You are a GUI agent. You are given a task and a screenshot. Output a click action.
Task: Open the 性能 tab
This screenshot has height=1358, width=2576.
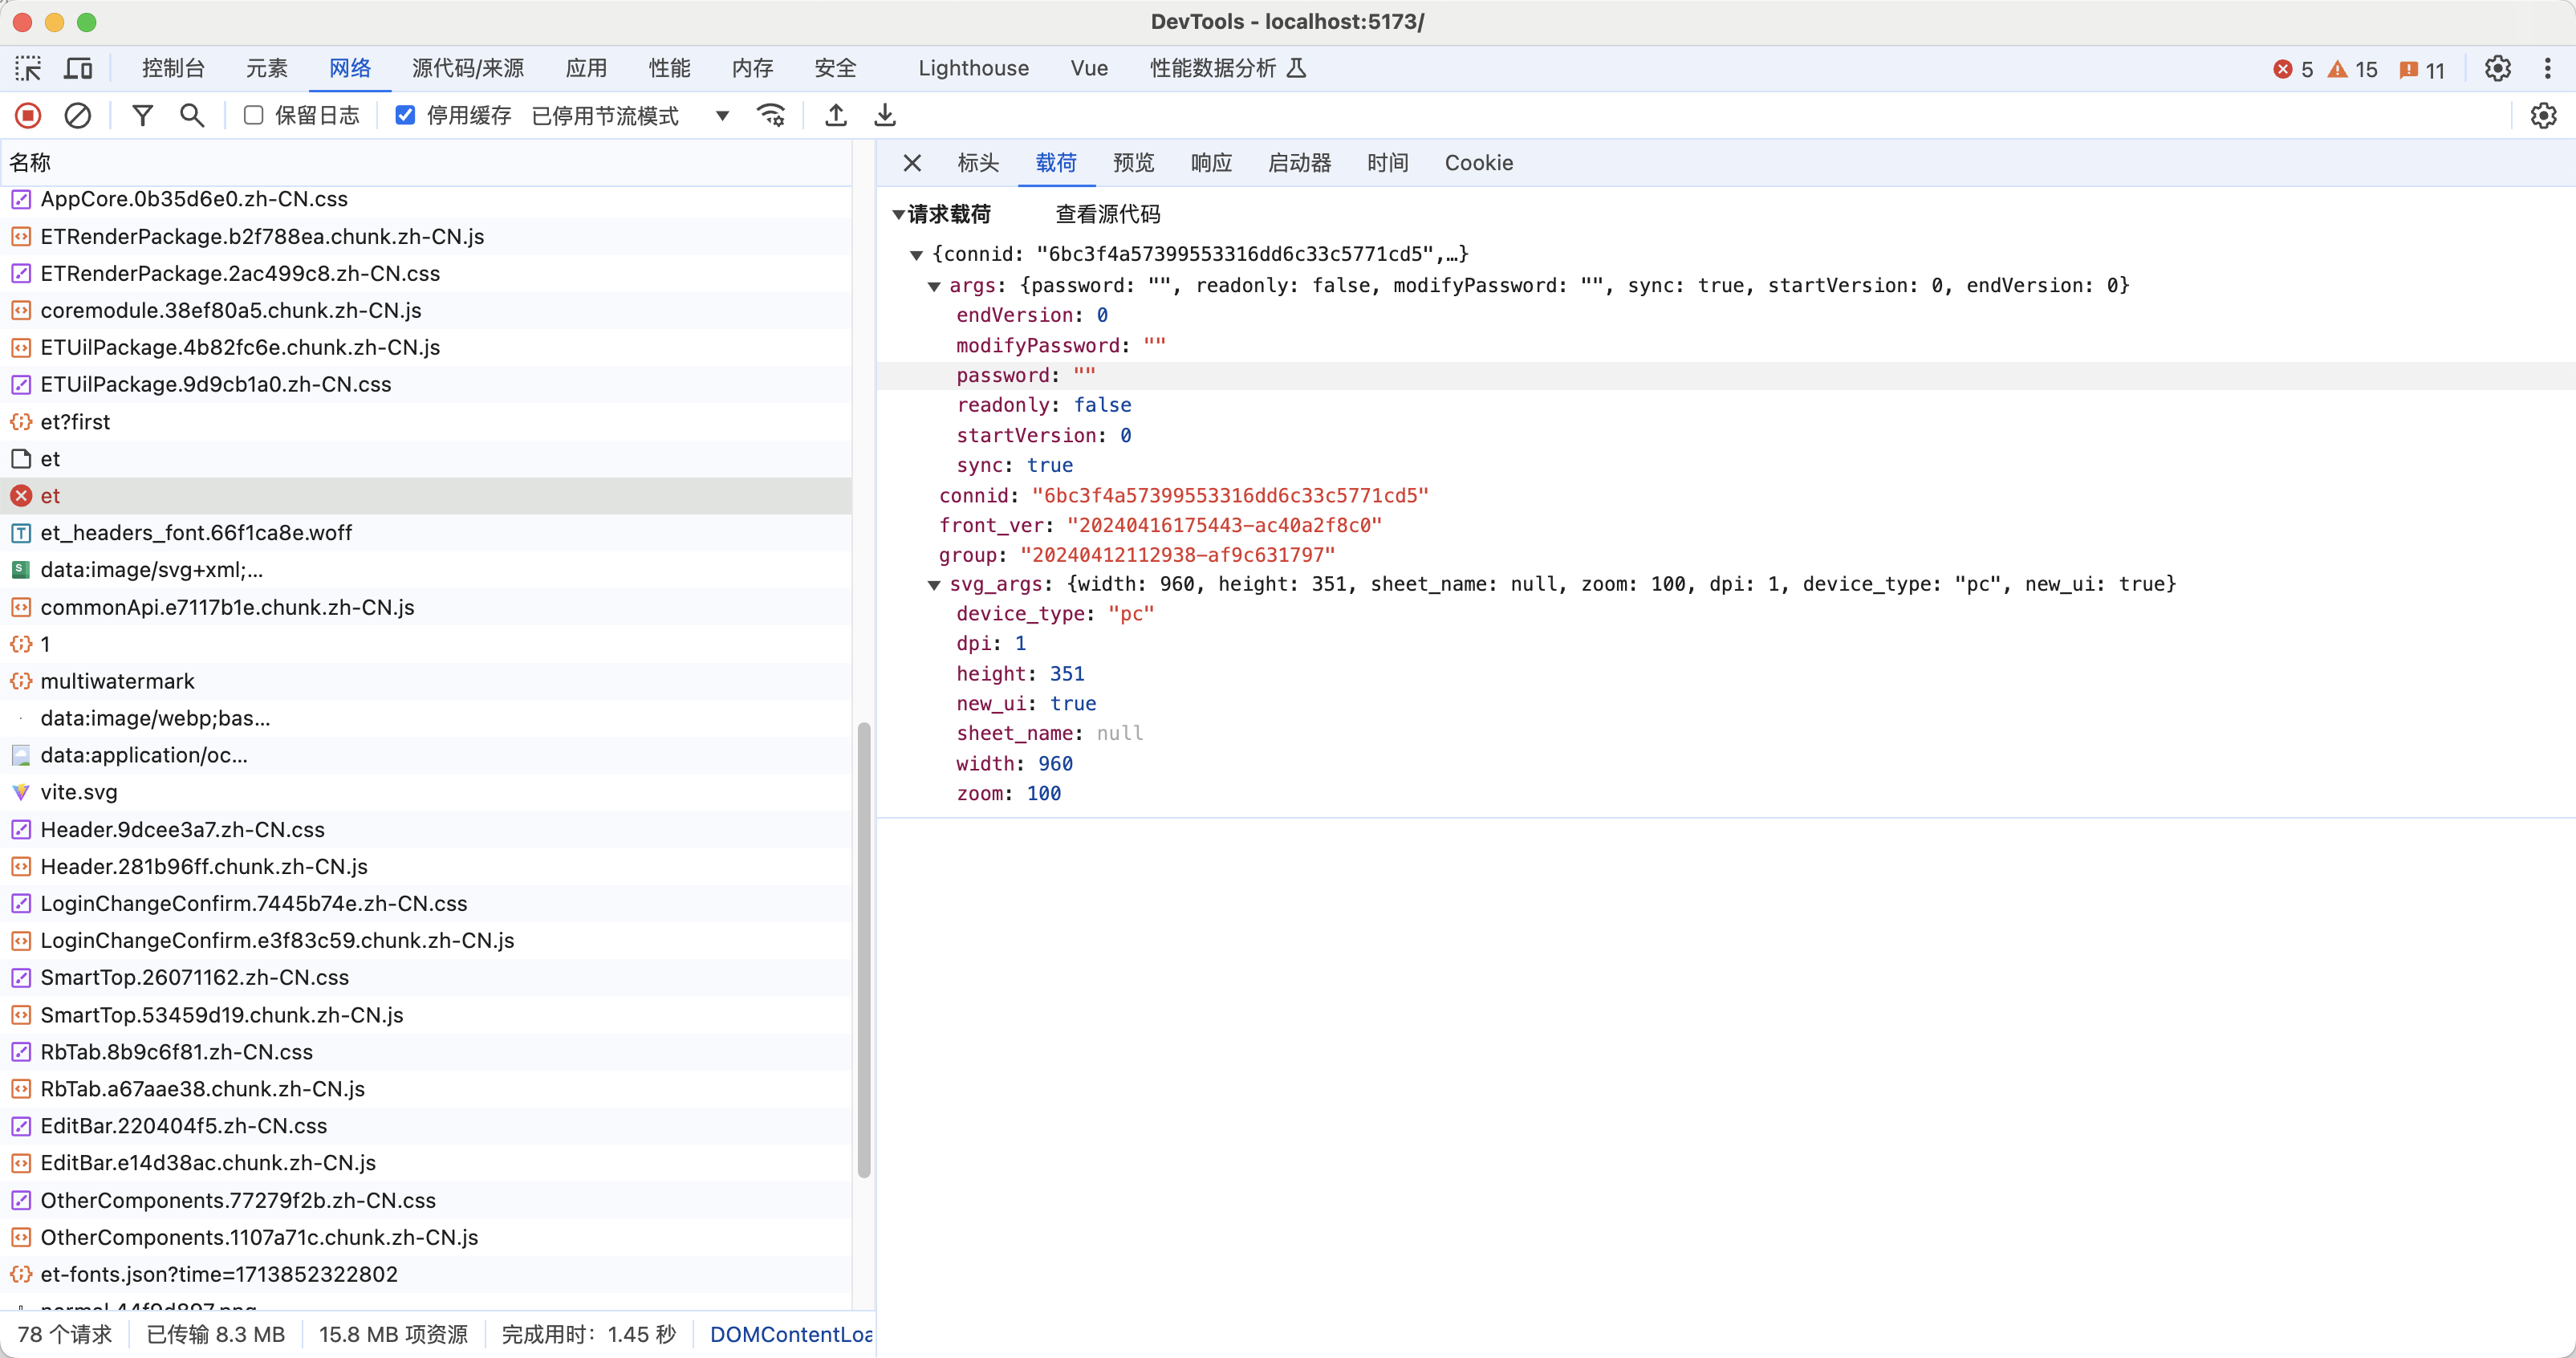[x=669, y=68]
